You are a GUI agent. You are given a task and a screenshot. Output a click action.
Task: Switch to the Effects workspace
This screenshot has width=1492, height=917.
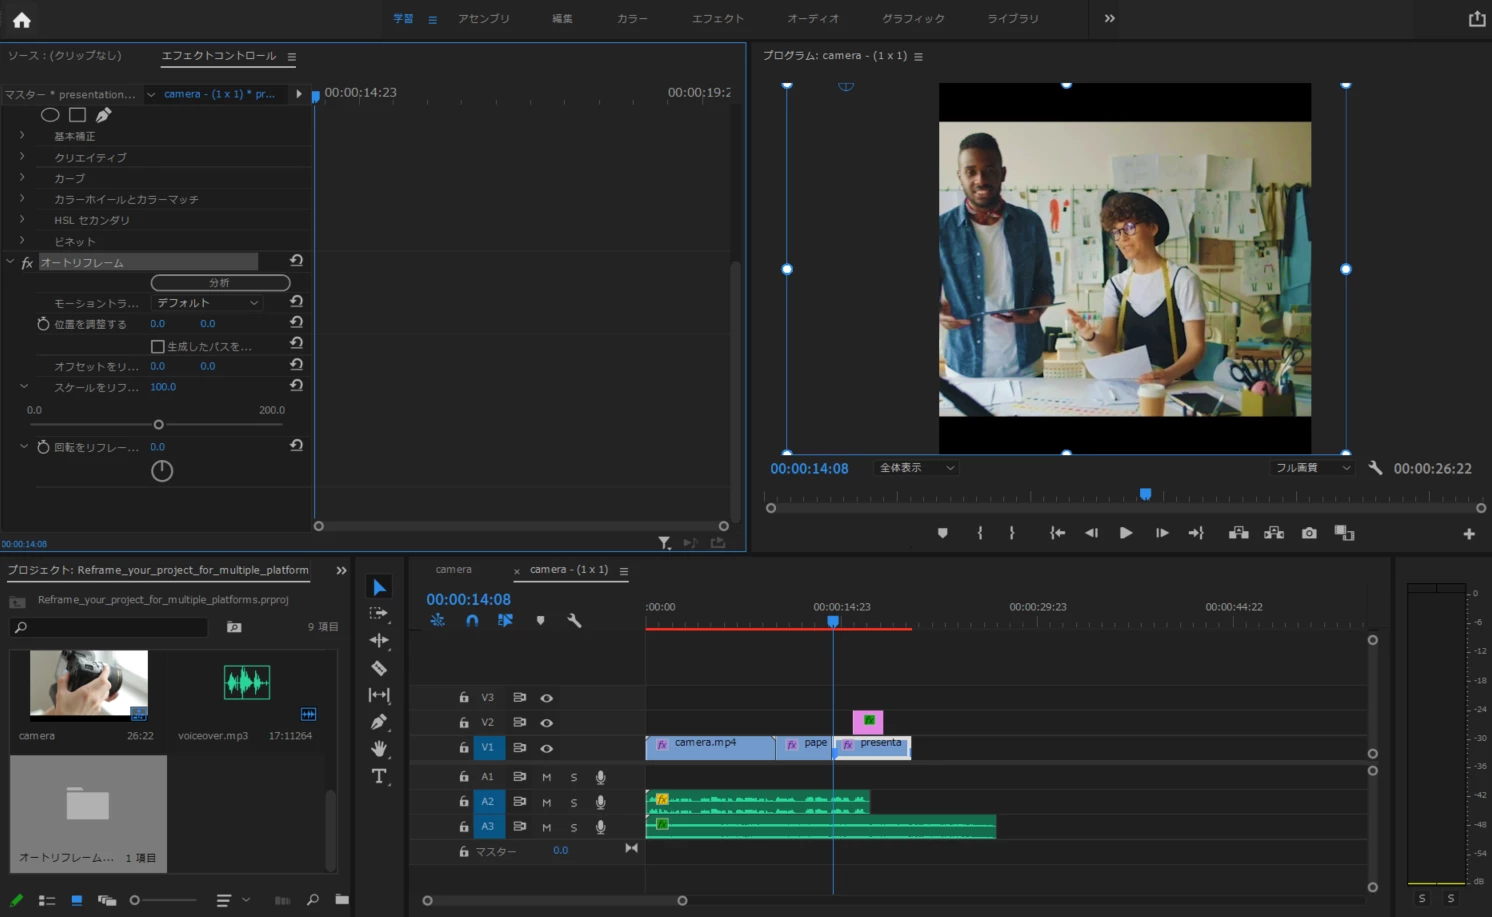click(x=717, y=19)
